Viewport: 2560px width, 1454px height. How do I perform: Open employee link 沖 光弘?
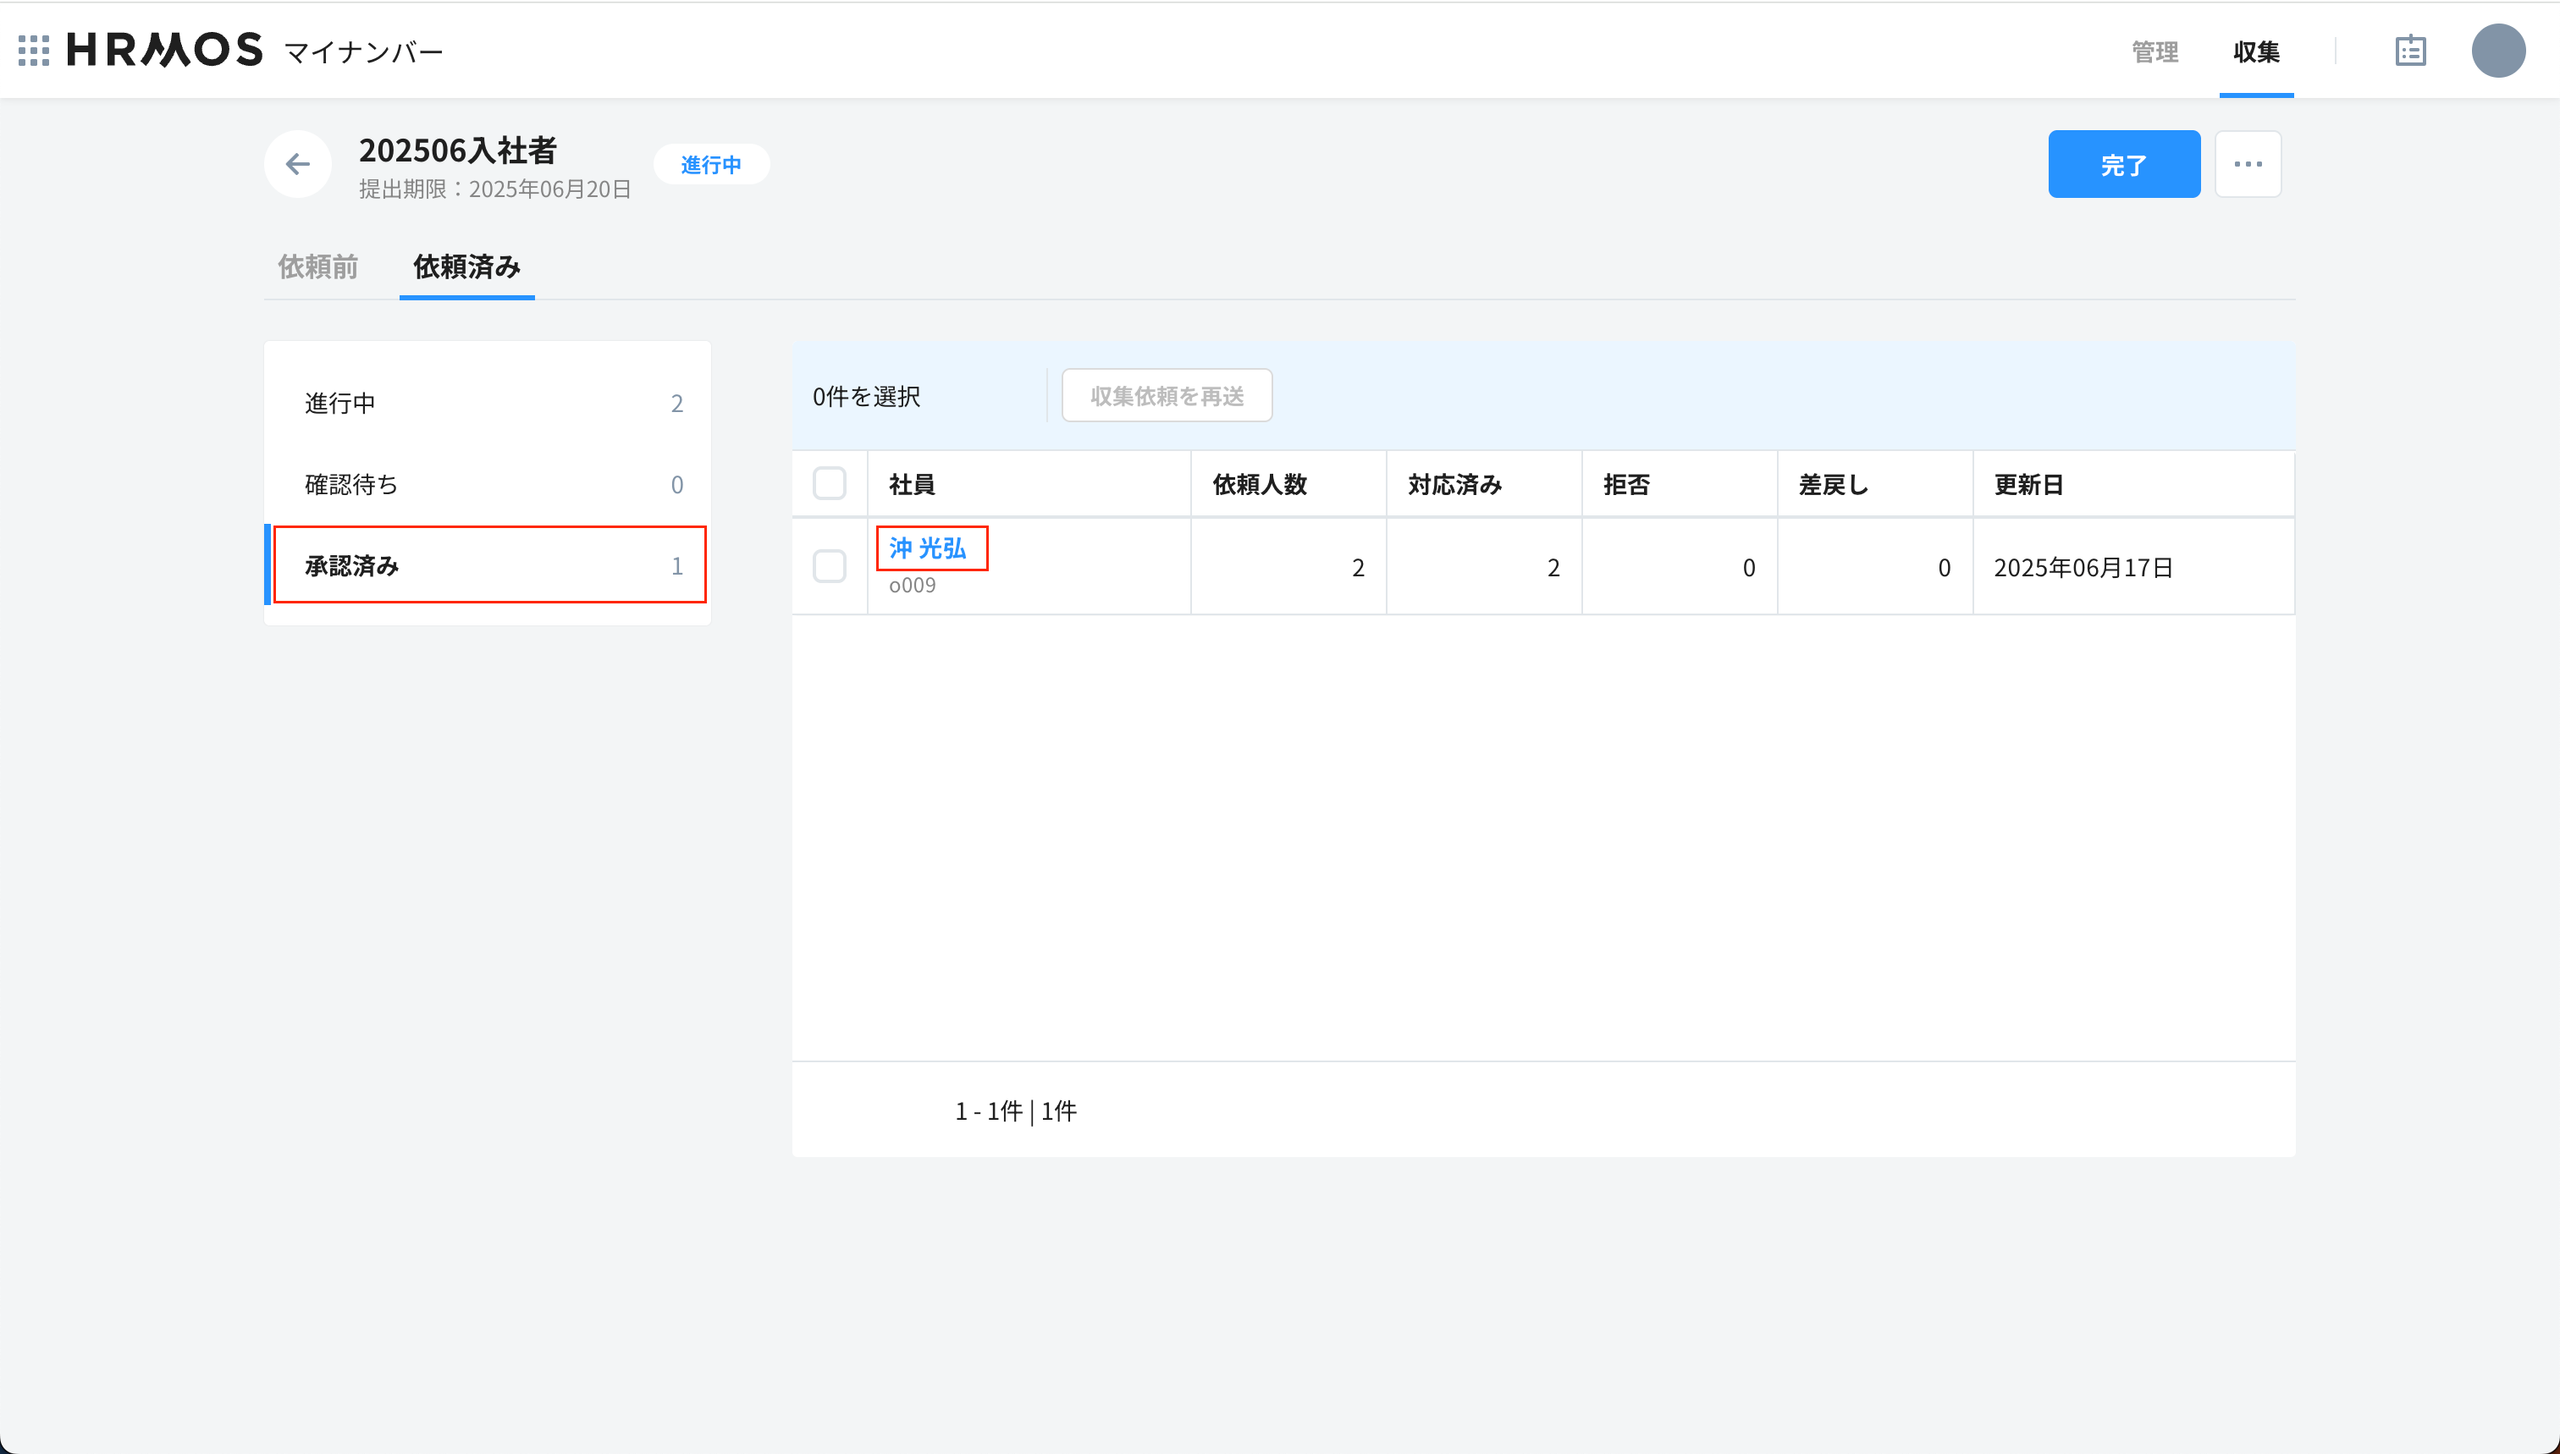[928, 548]
